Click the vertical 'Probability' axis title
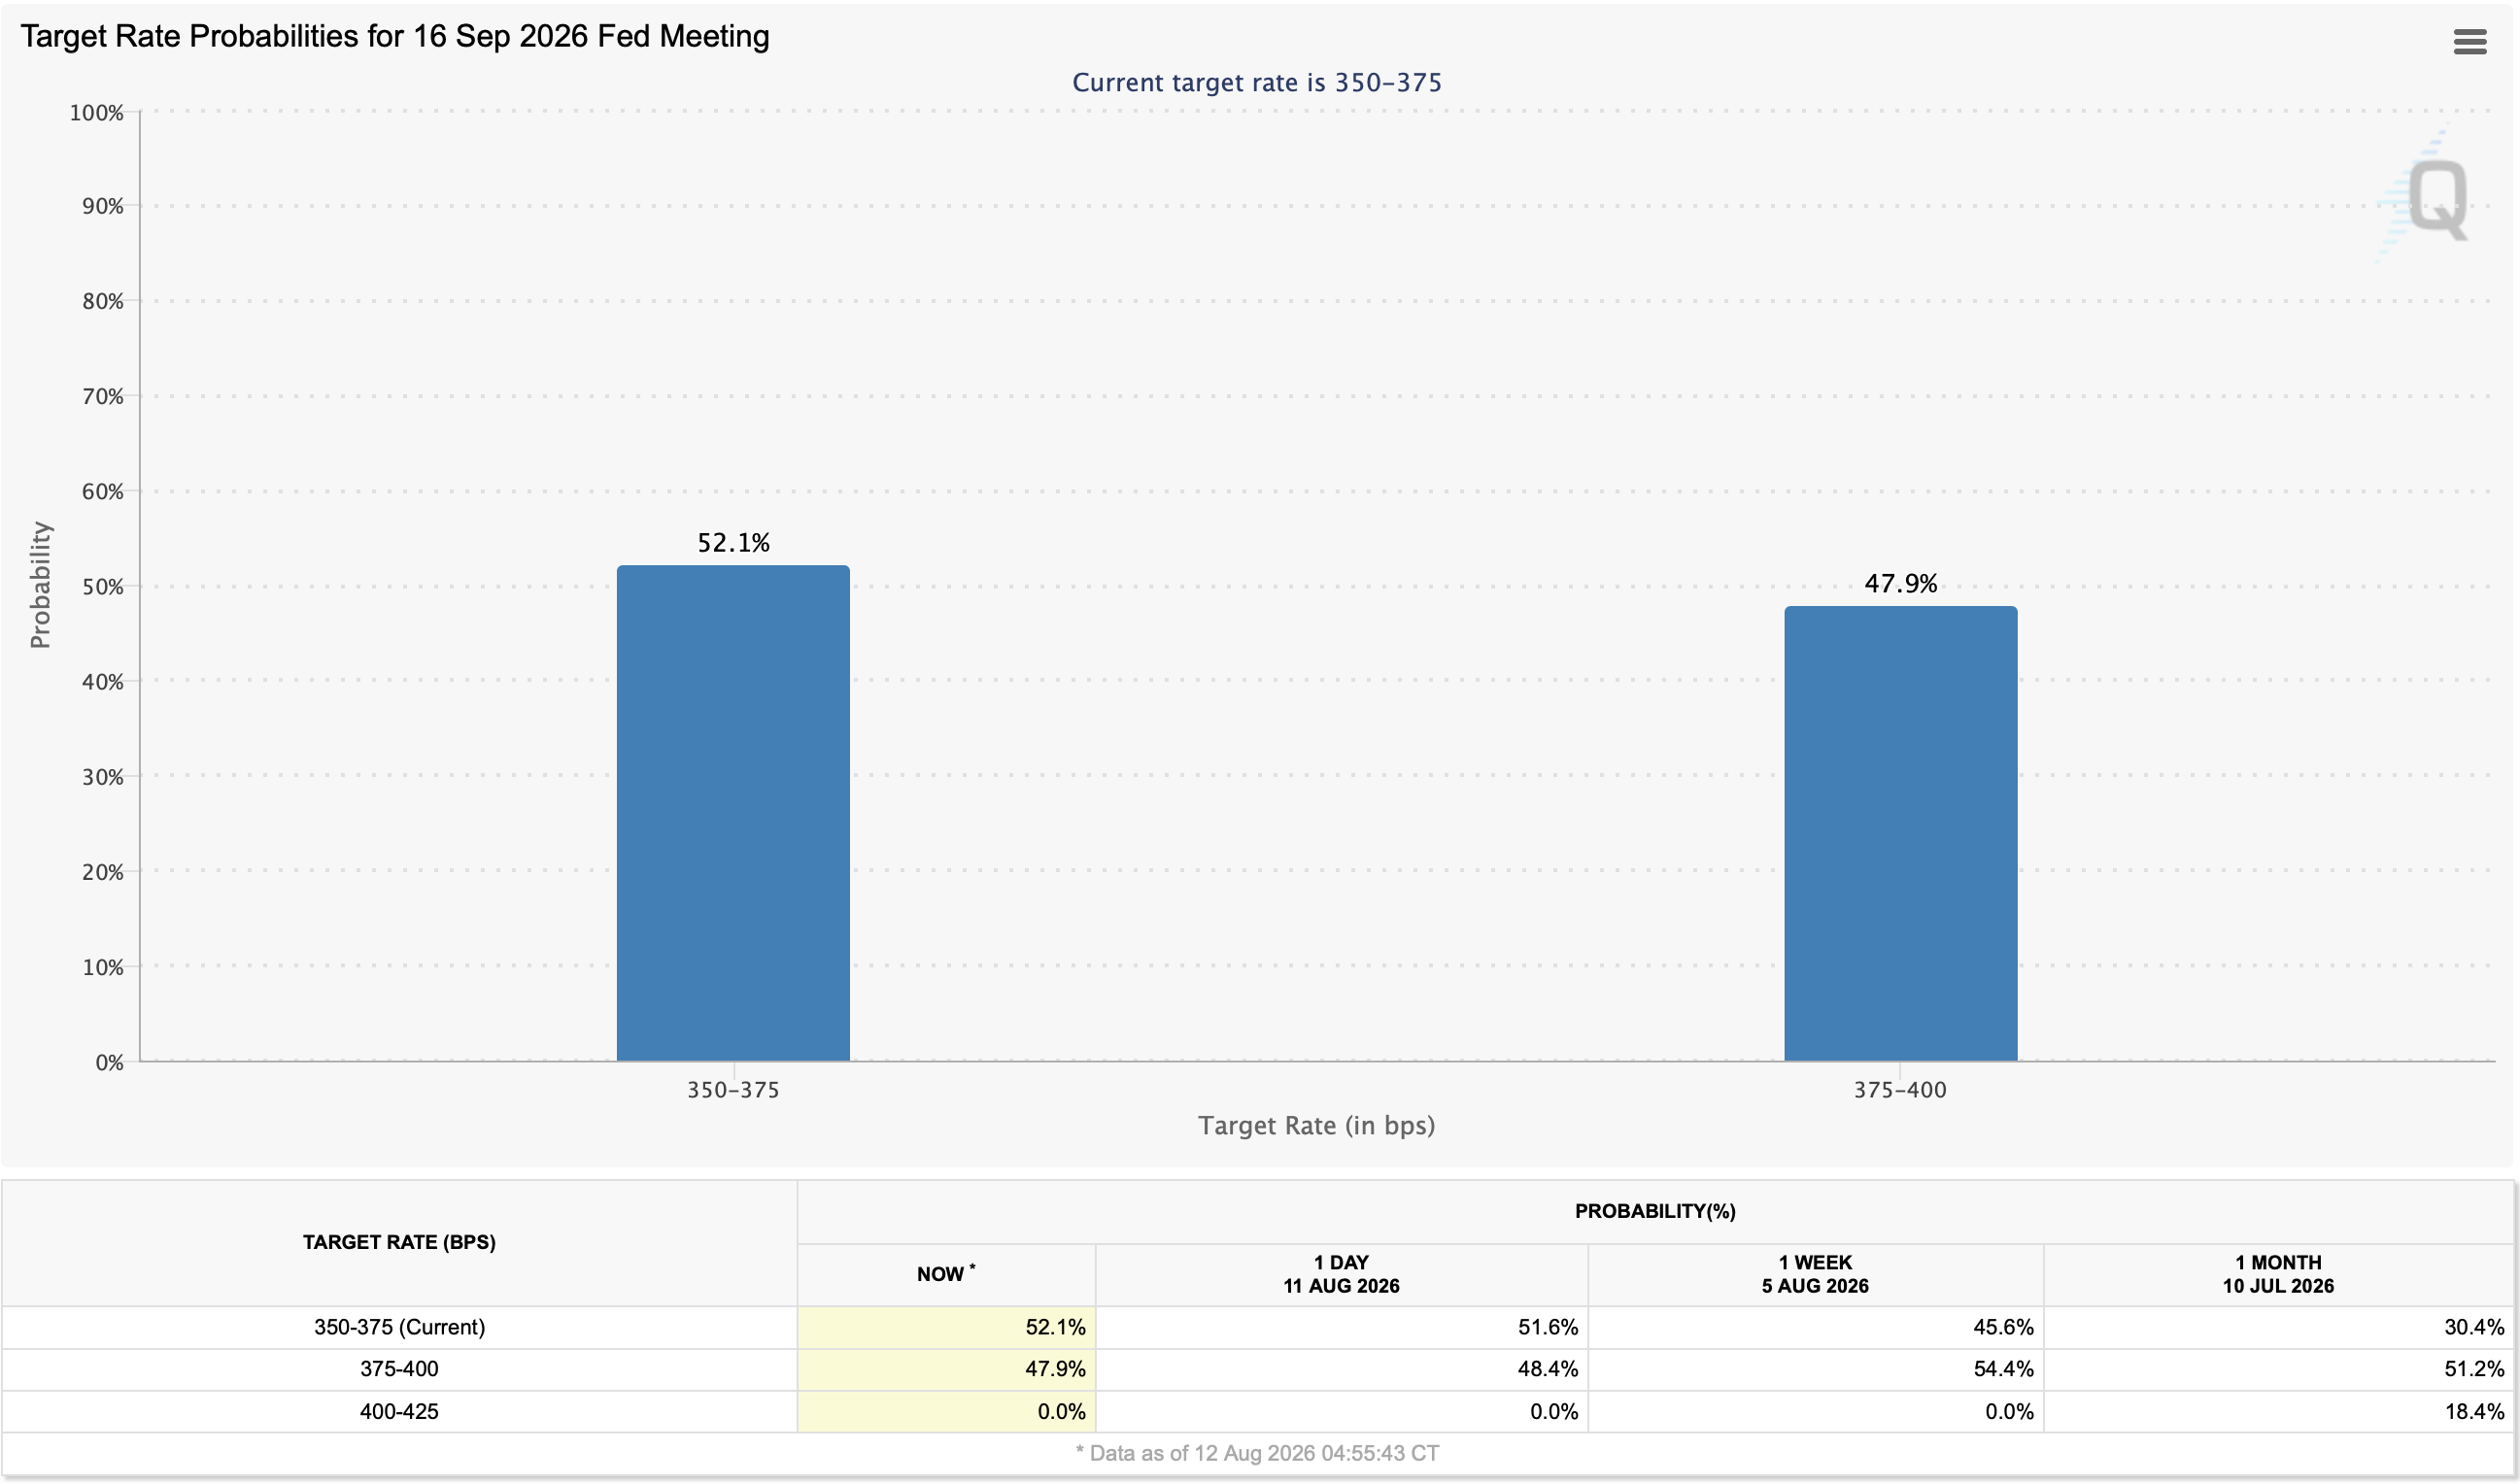This screenshot has height=1484, width=2520. 40,585
